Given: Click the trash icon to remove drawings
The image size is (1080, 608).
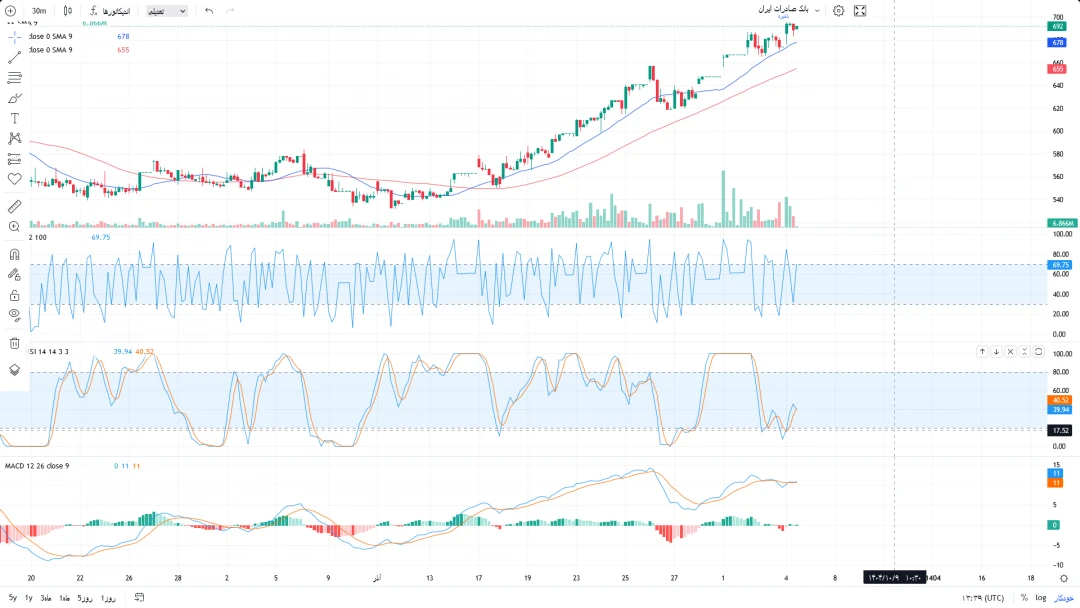Looking at the screenshot, I should [14, 343].
